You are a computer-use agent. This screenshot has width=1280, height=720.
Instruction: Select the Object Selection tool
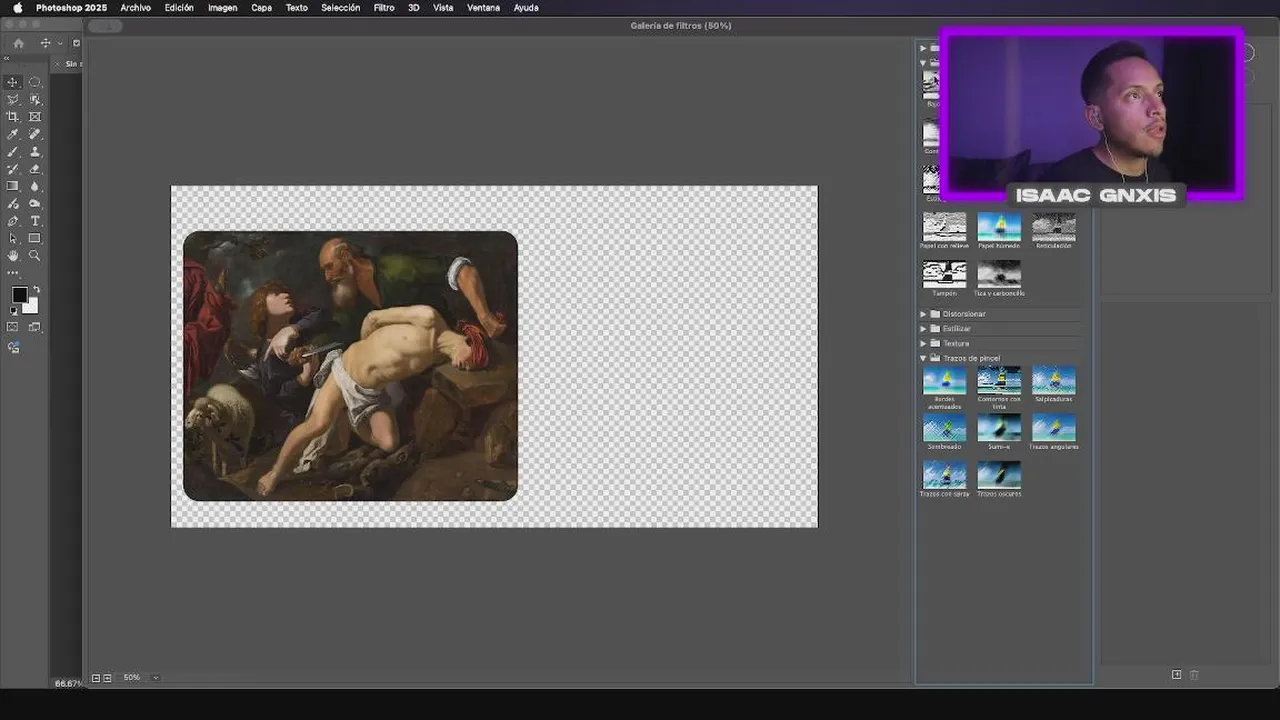(35, 99)
